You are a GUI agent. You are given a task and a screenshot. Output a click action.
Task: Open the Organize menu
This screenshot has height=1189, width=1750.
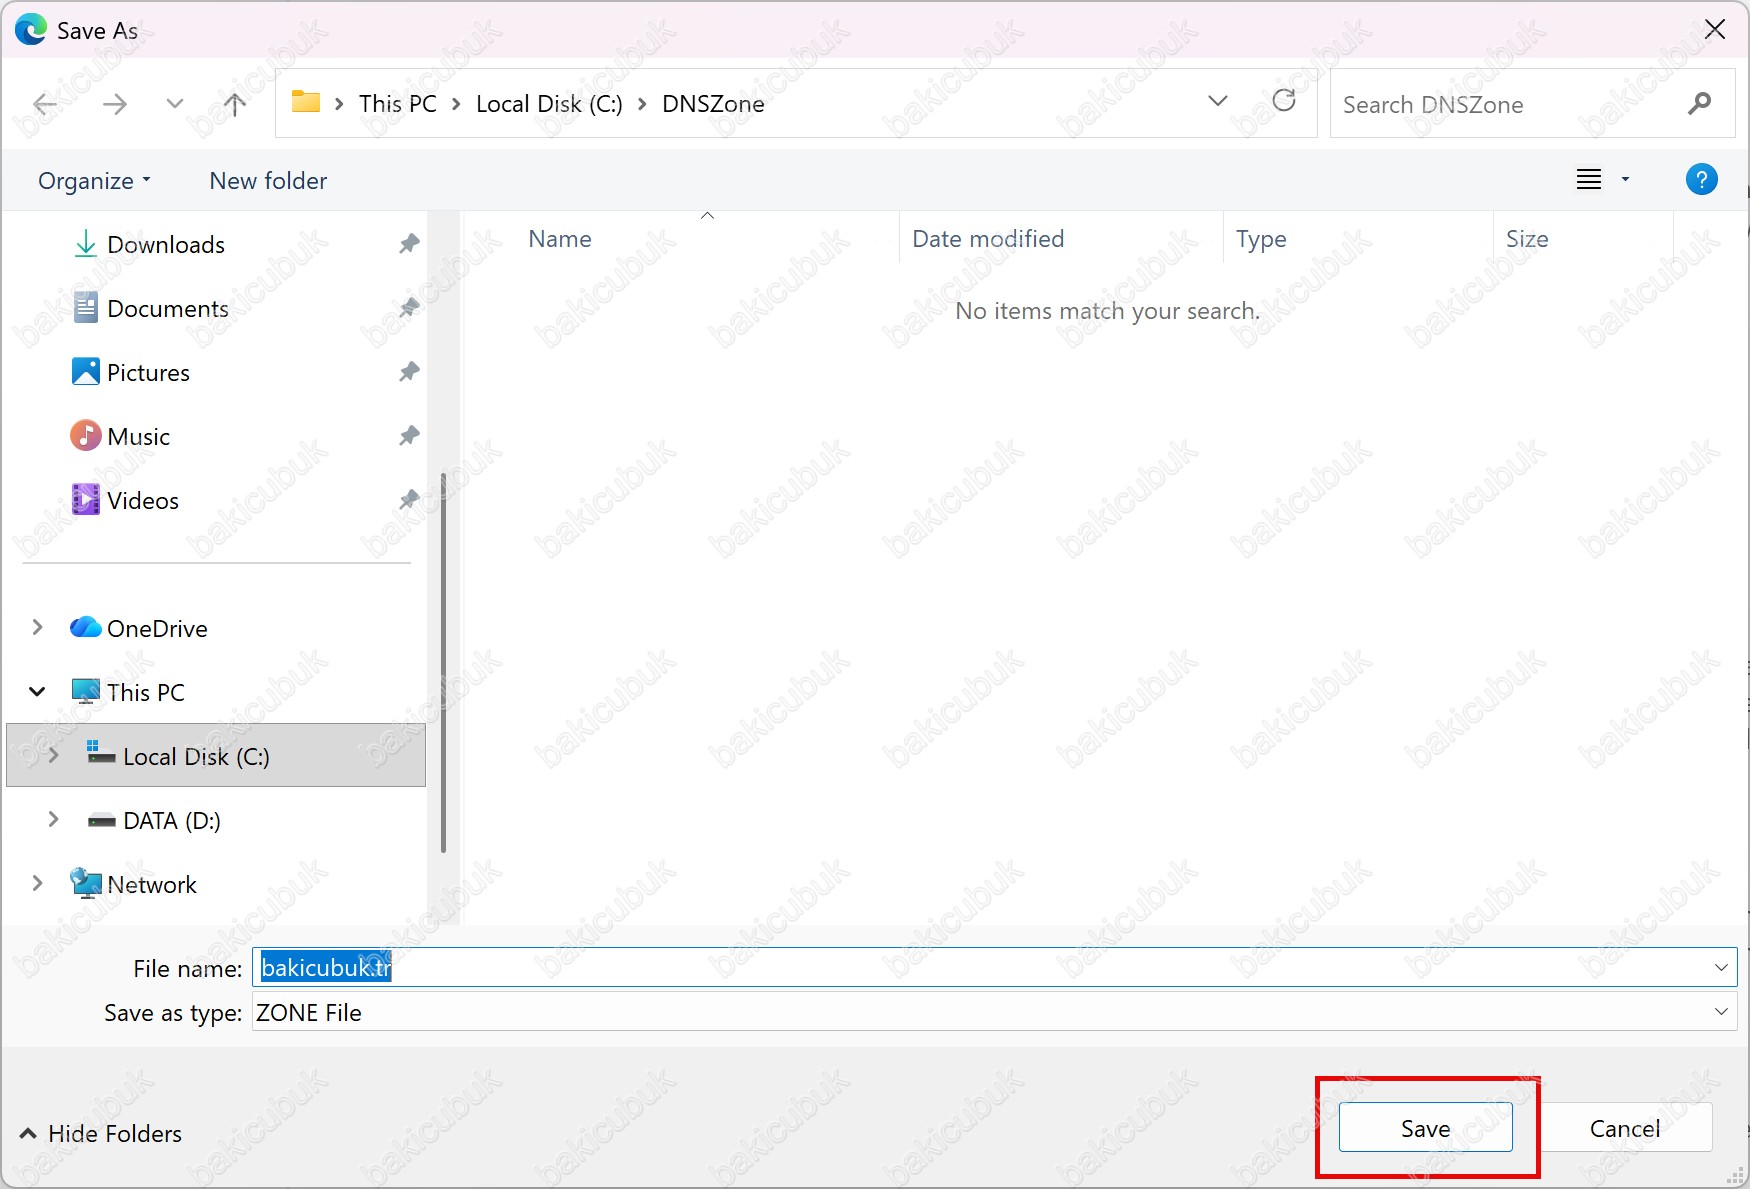(x=94, y=181)
